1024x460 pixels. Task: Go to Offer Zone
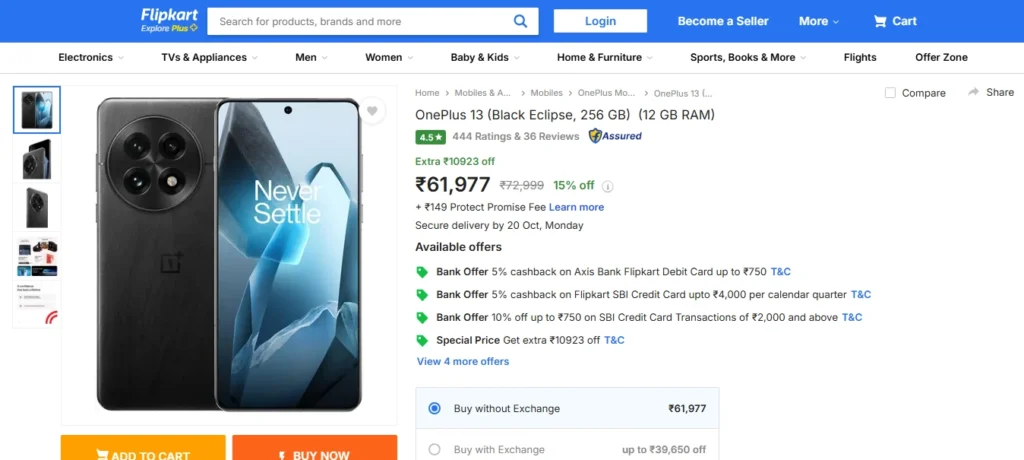tap(941, 57)
